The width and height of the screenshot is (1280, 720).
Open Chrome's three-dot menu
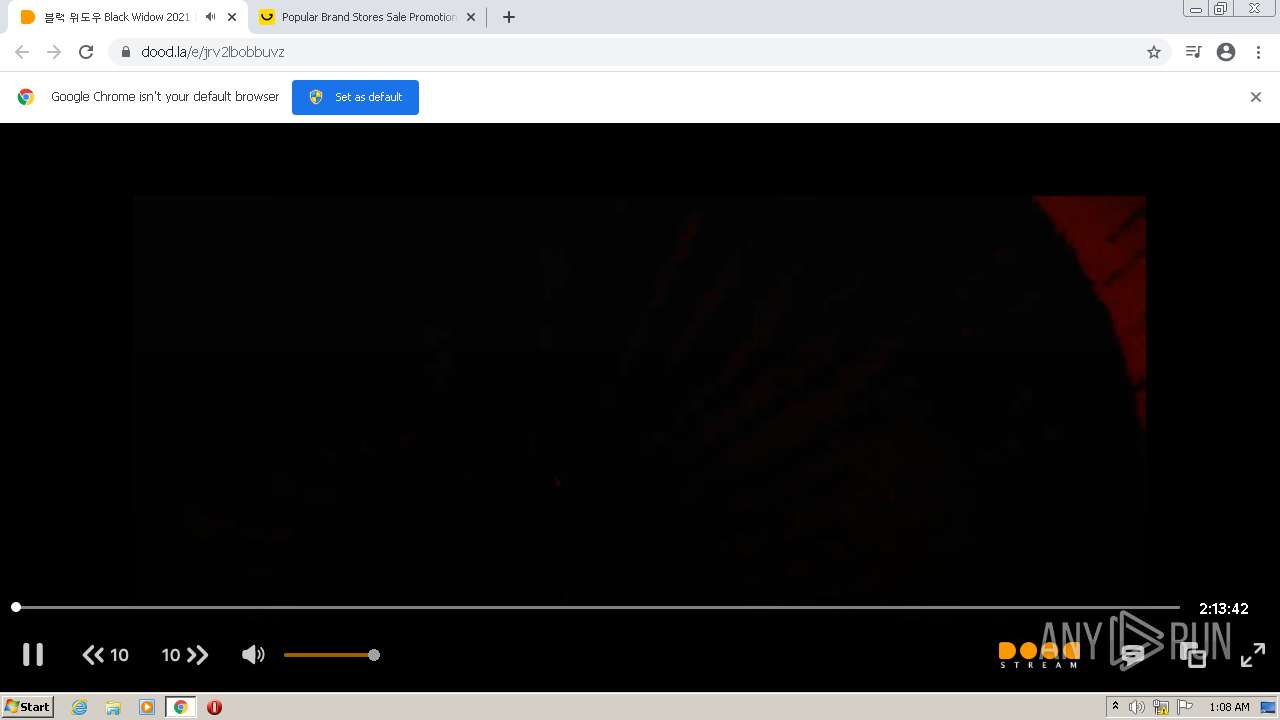(x=1258, y=52)
